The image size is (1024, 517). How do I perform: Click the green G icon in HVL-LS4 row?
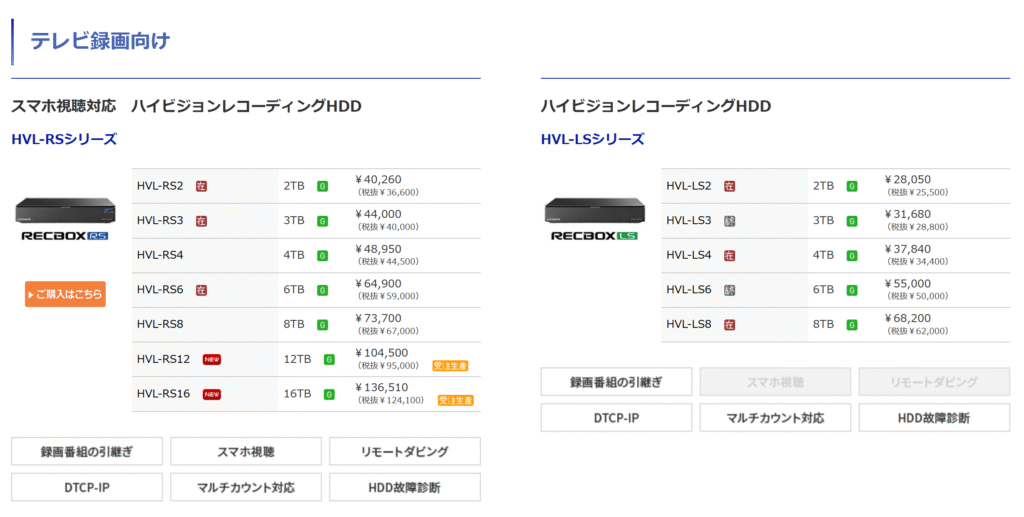pos(852,255)
